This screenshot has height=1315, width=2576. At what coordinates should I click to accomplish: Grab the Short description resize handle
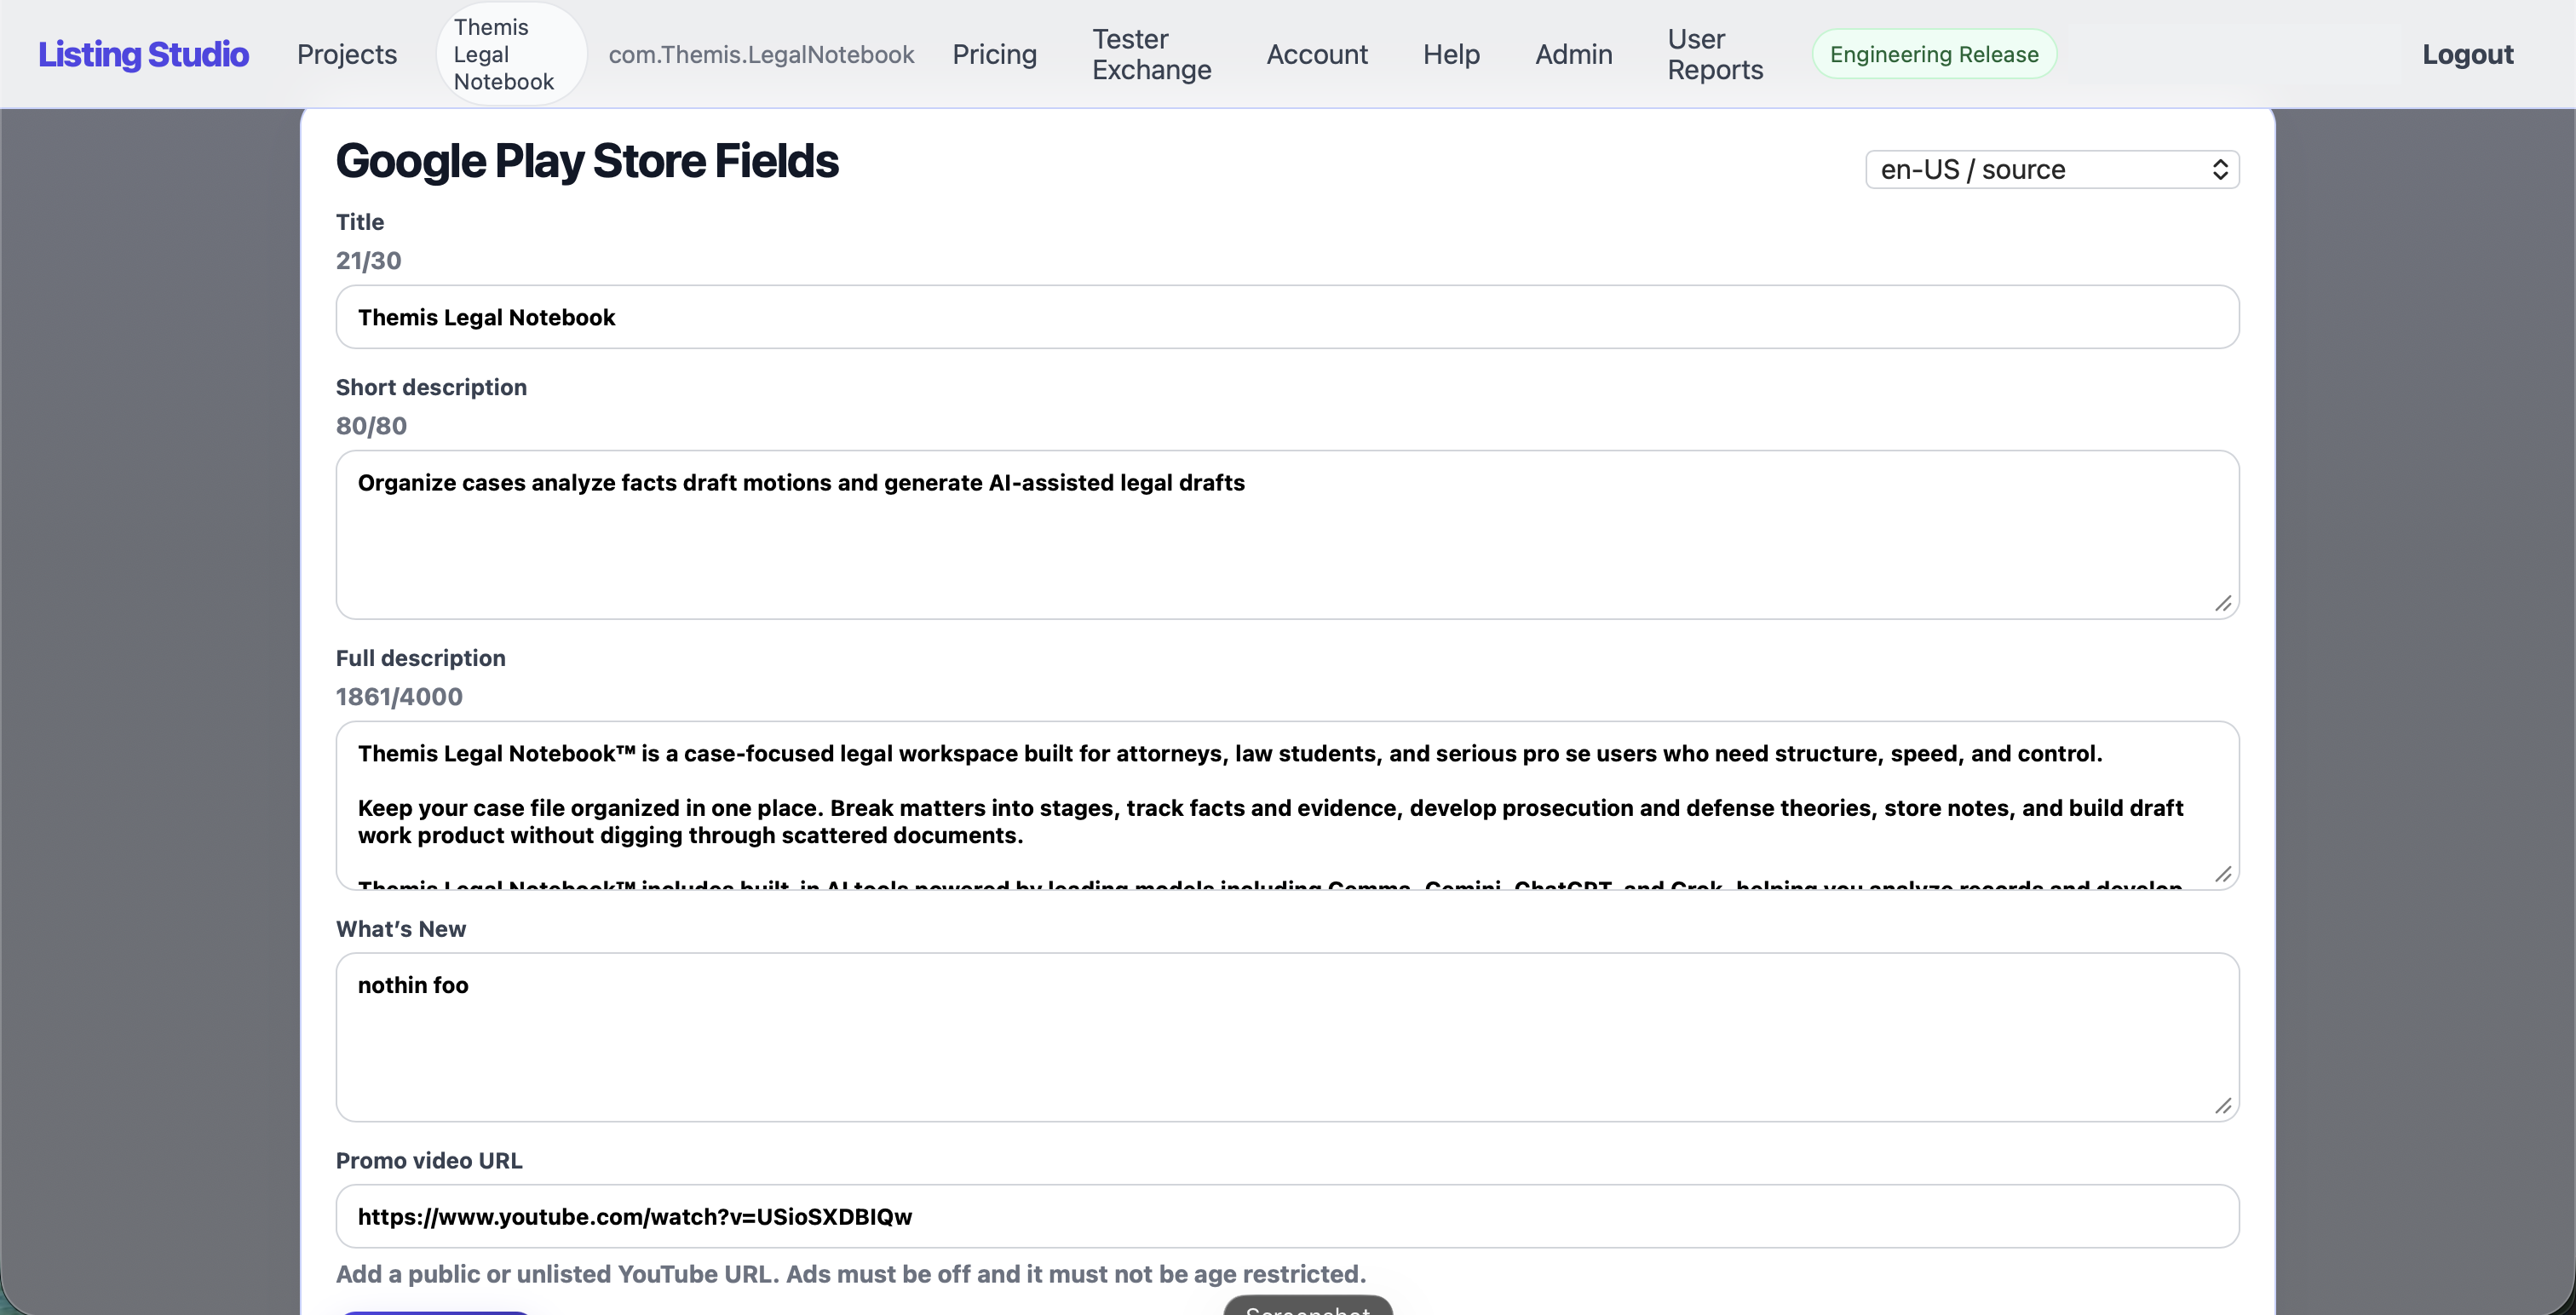2223,603
